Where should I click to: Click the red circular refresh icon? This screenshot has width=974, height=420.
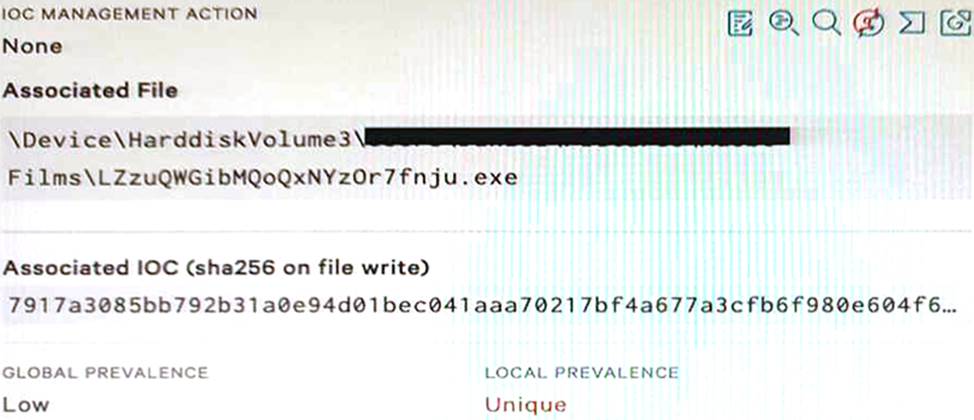coord(868,24)
